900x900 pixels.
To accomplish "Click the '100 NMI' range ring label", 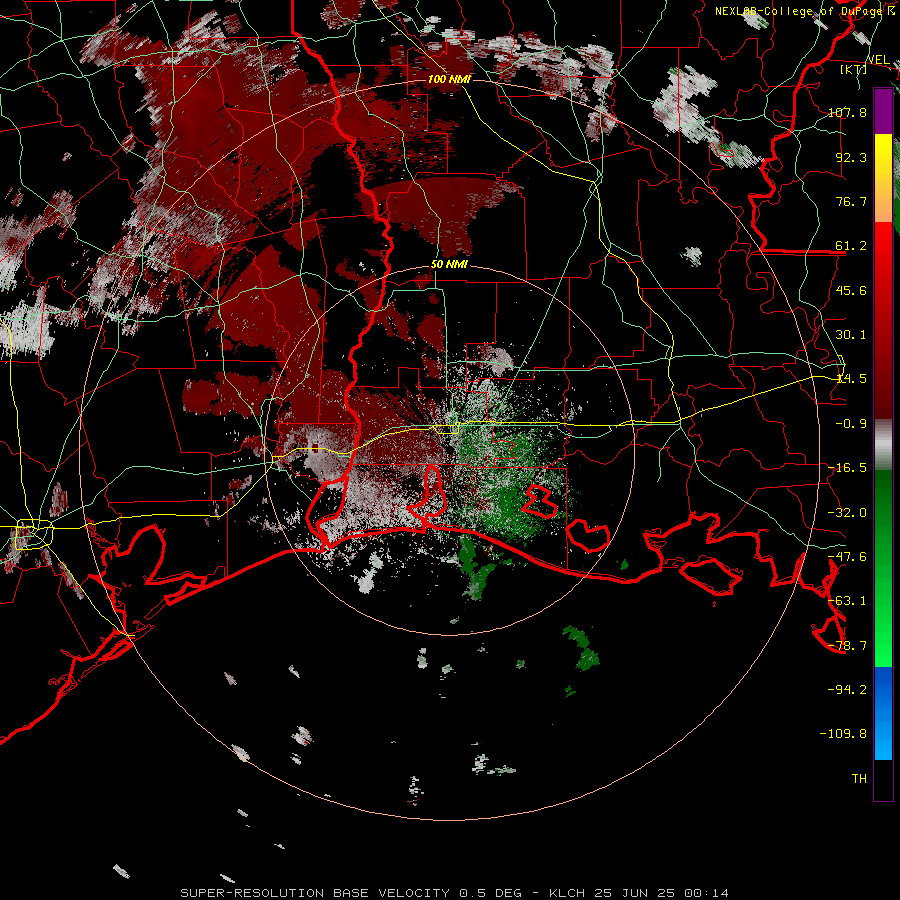I will pyautogui.click(x=449, y=79).
